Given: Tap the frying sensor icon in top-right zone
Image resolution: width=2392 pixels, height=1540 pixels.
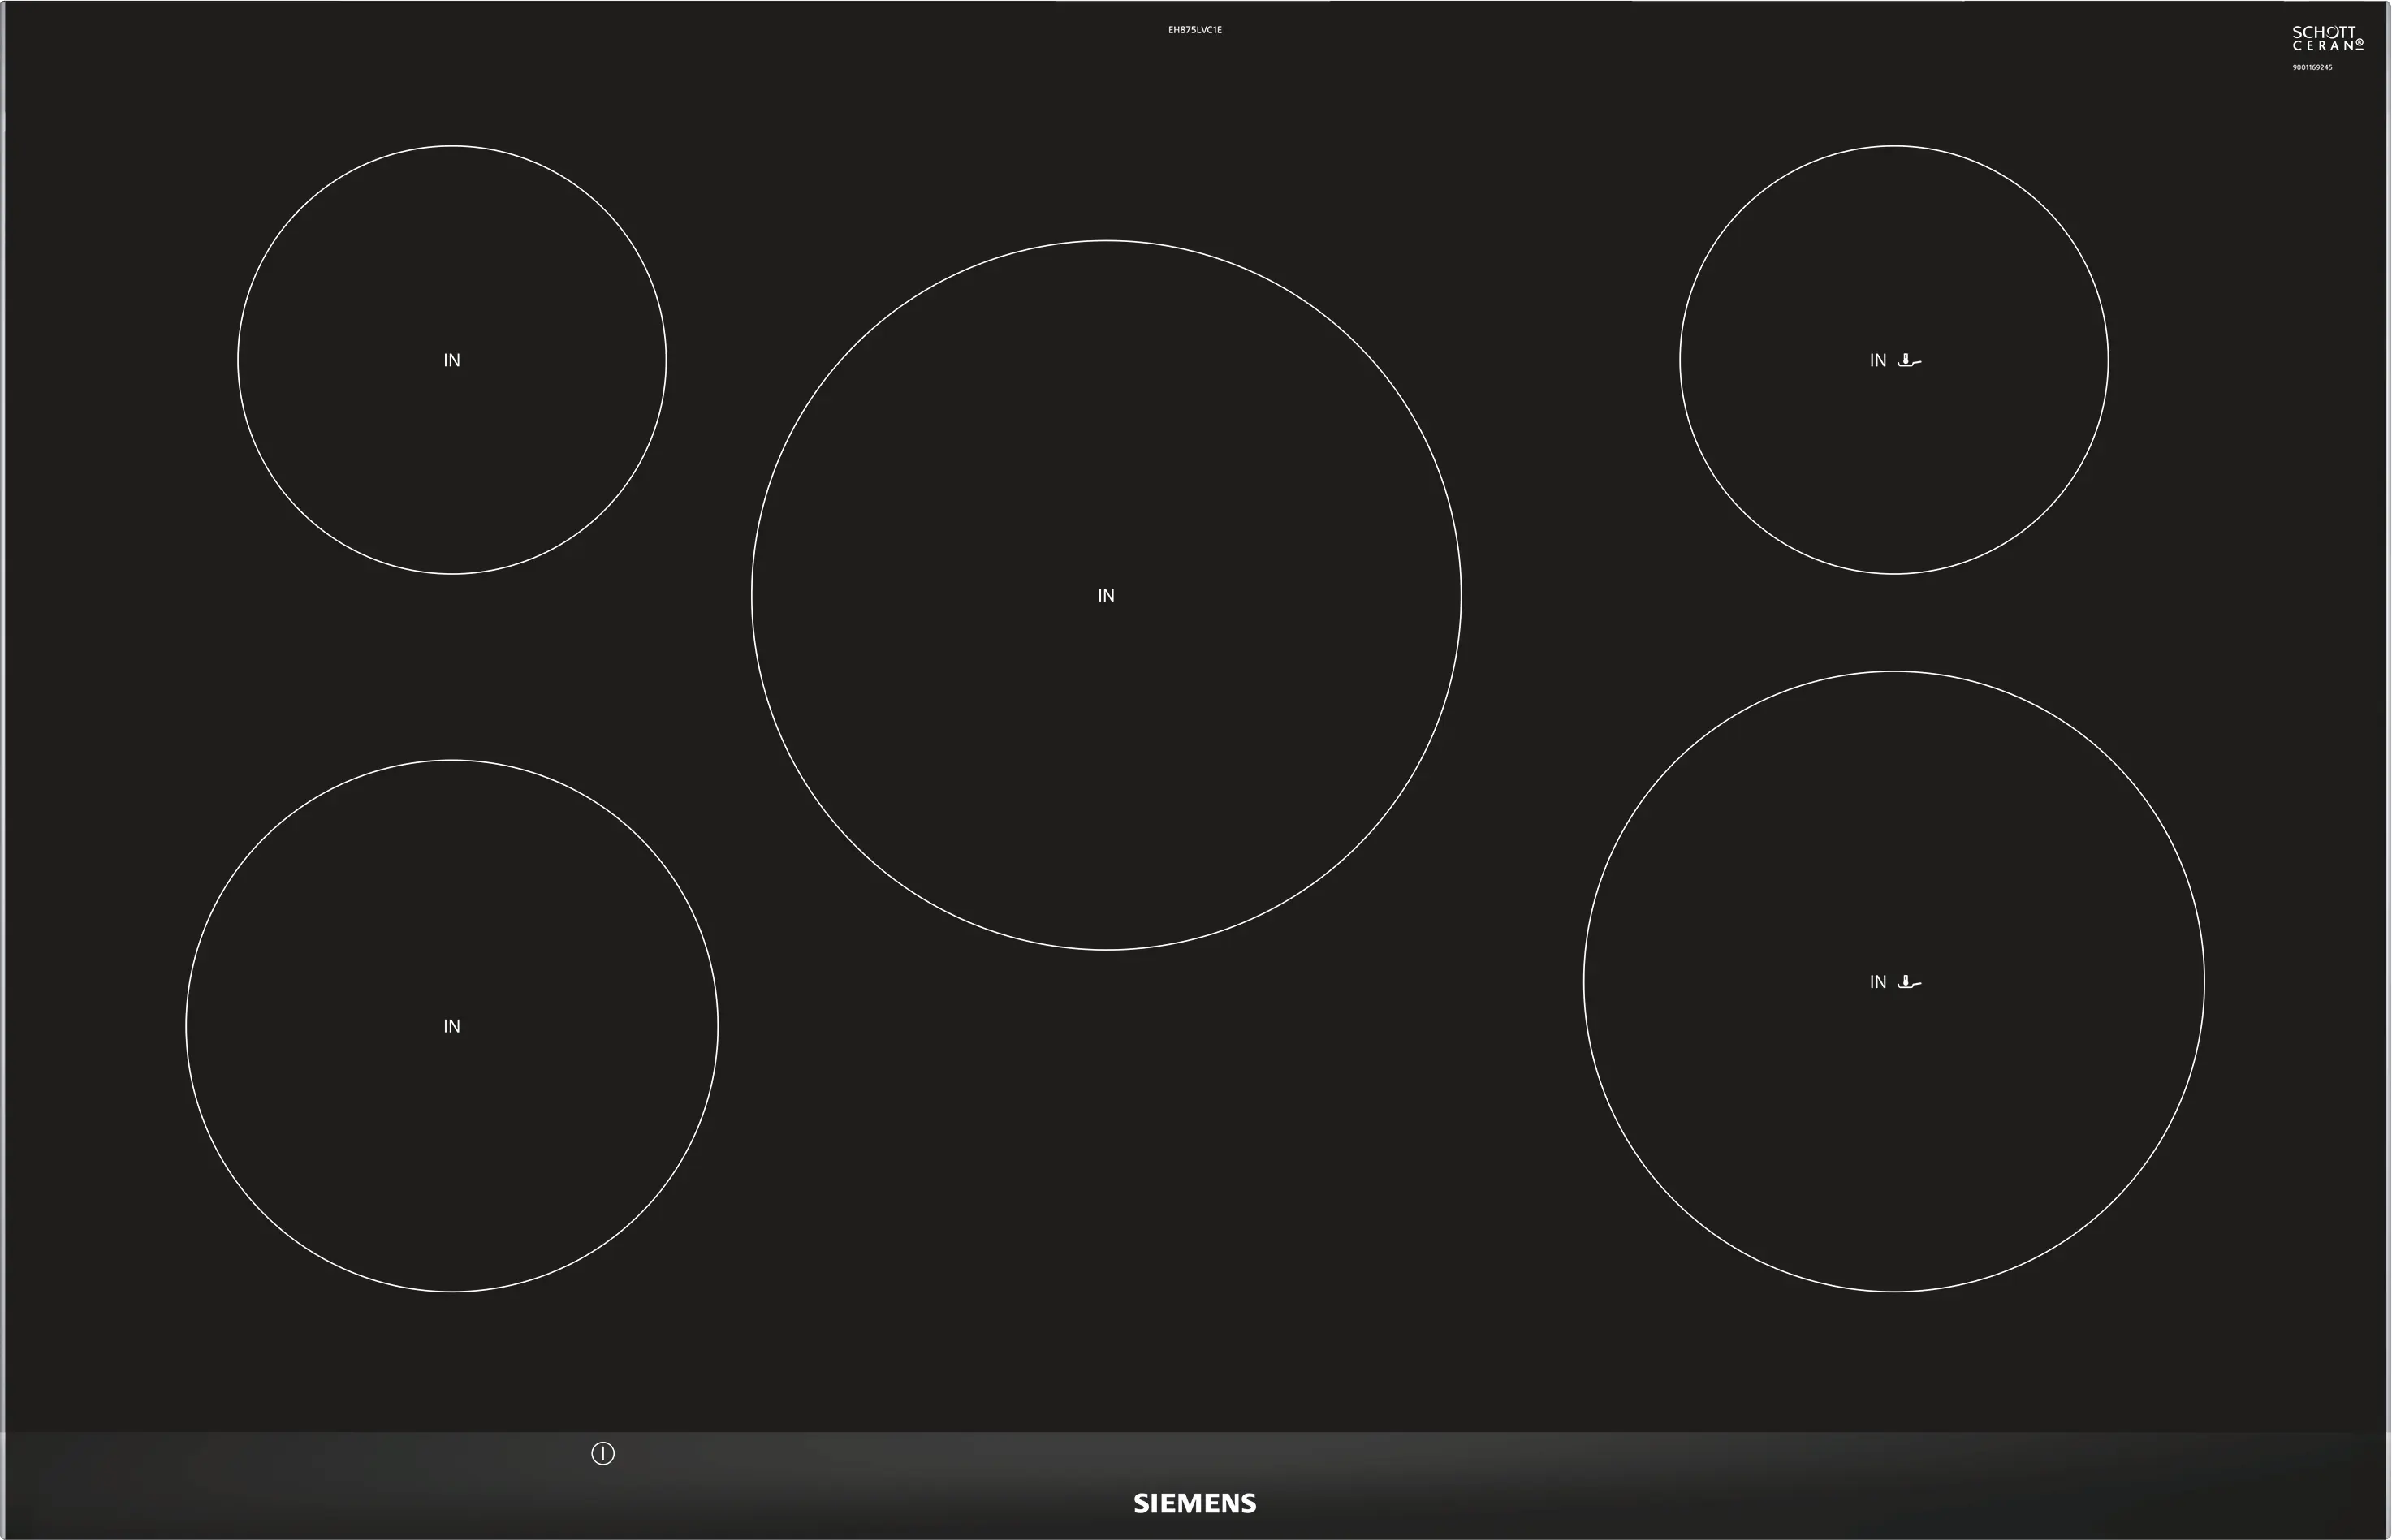Looking at the screenshot, I should [x=1909, y=360].
